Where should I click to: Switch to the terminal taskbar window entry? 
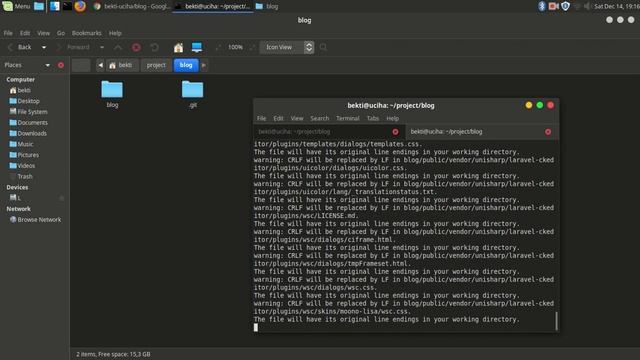pos(213,6)
